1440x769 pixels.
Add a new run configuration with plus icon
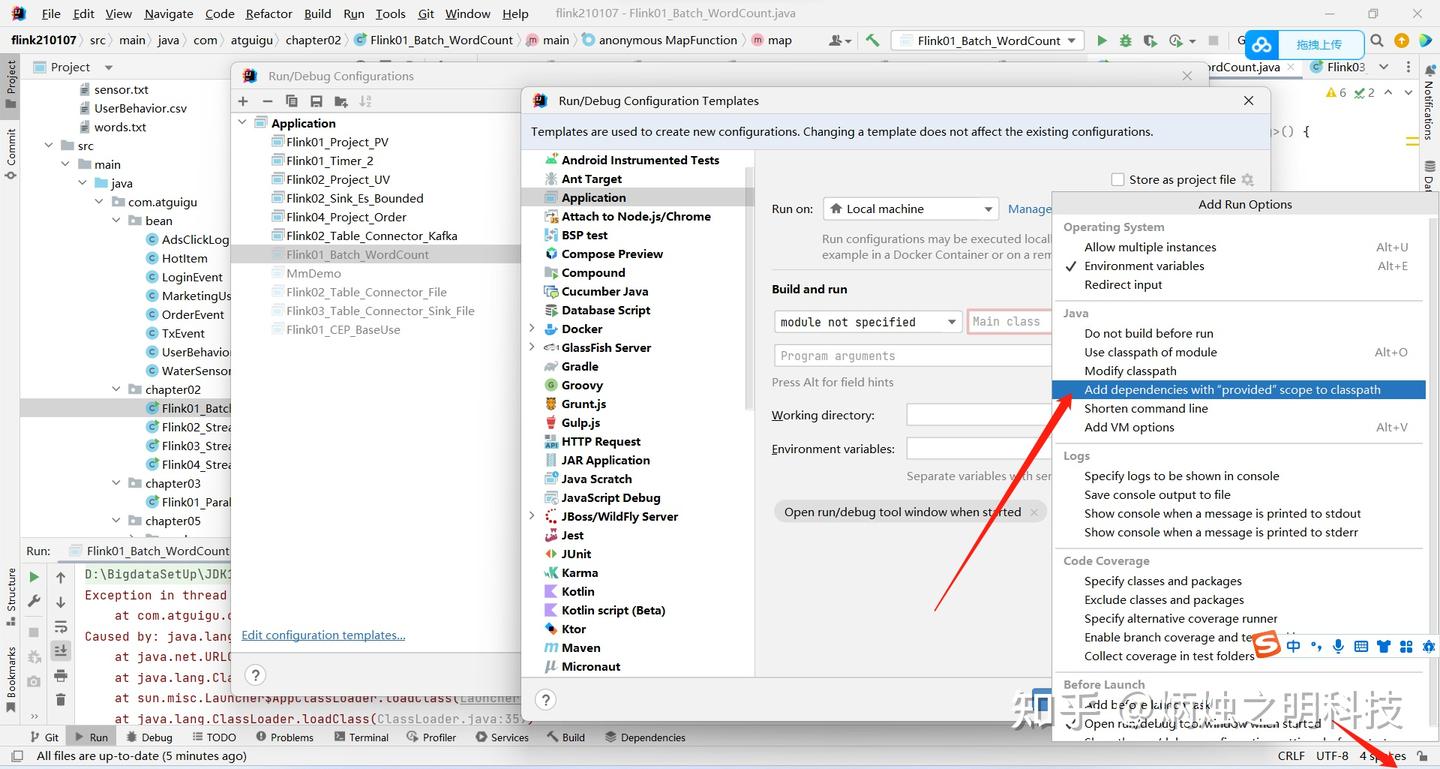[x=242, y=100]
